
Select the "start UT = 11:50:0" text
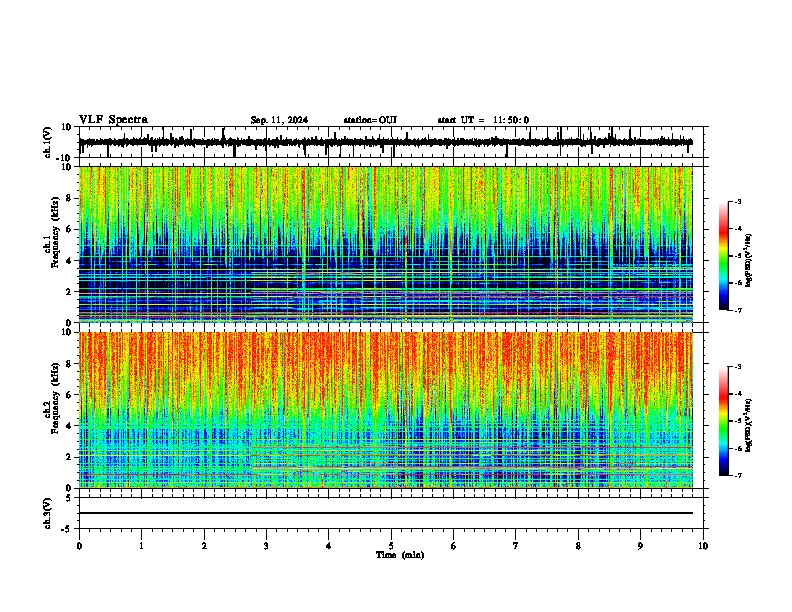[483, 120]
